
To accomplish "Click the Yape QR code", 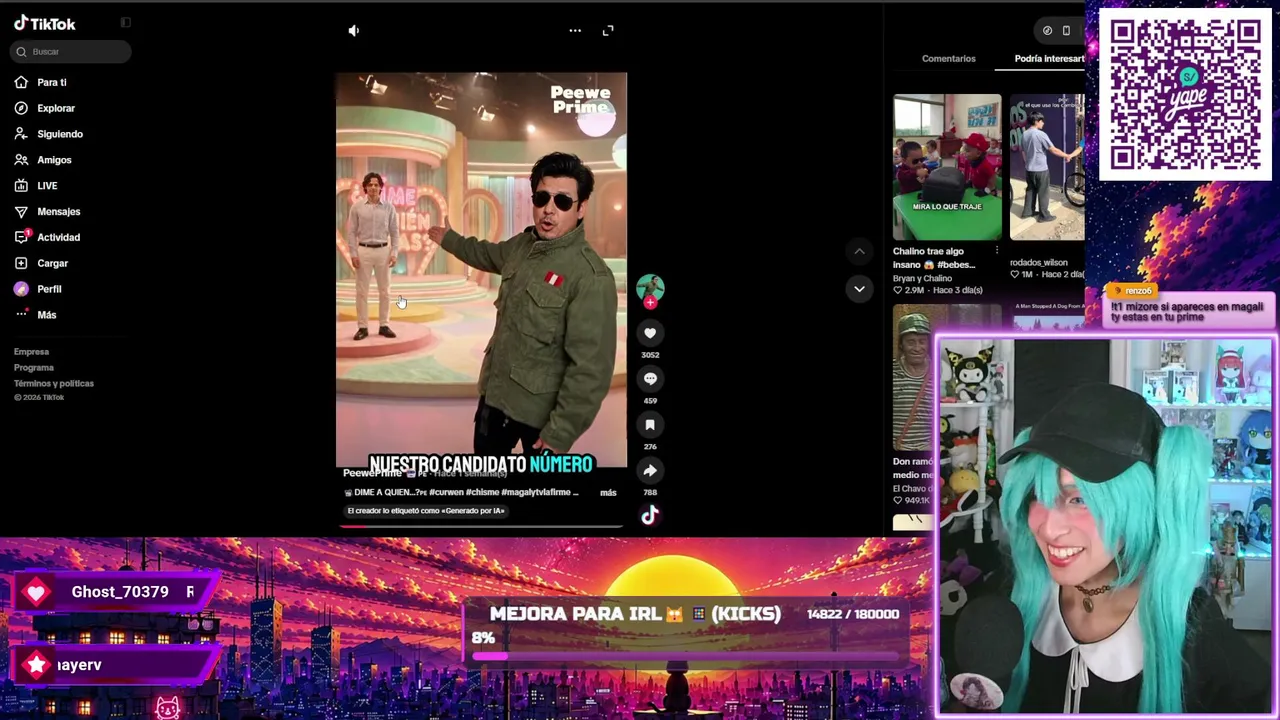I will 1185,95.
